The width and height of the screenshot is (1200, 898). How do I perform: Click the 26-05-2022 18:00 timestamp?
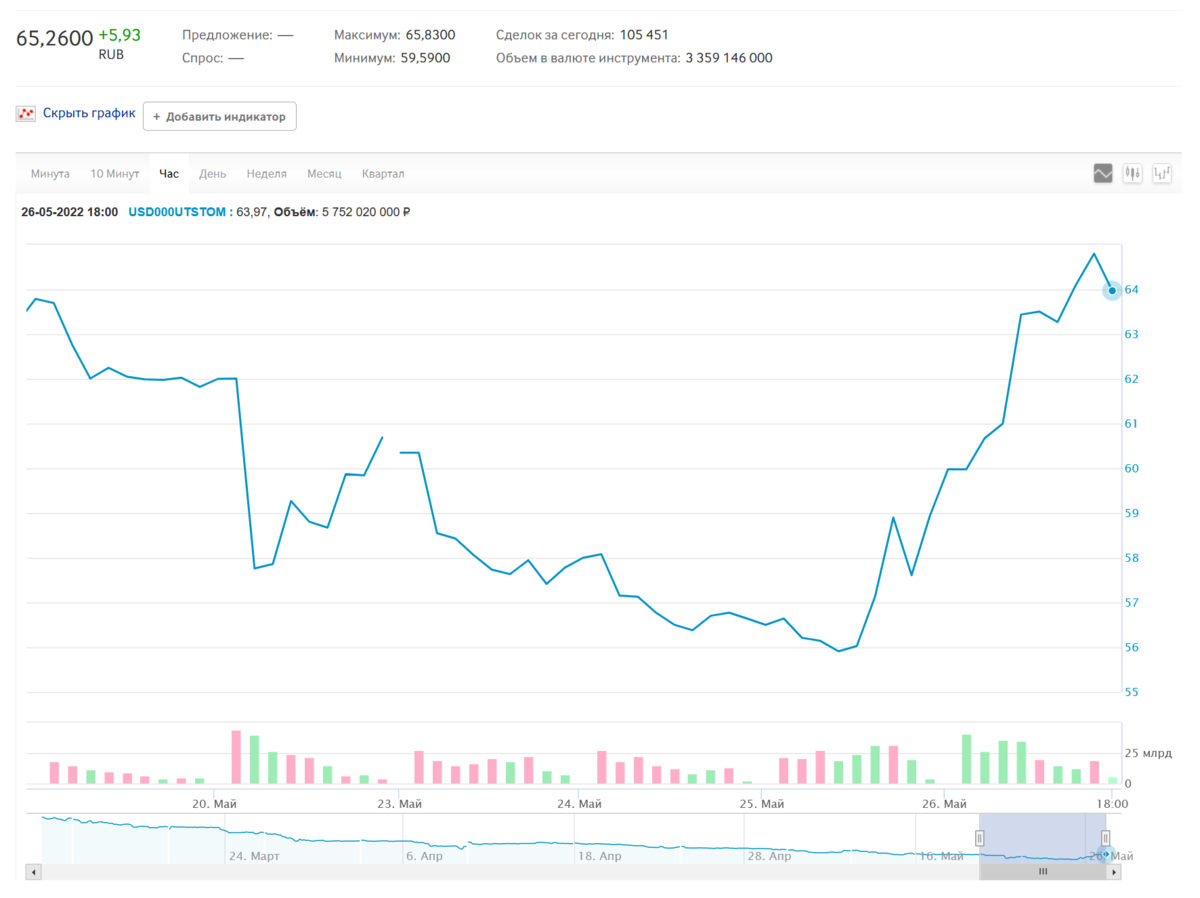tap(70, 212)
